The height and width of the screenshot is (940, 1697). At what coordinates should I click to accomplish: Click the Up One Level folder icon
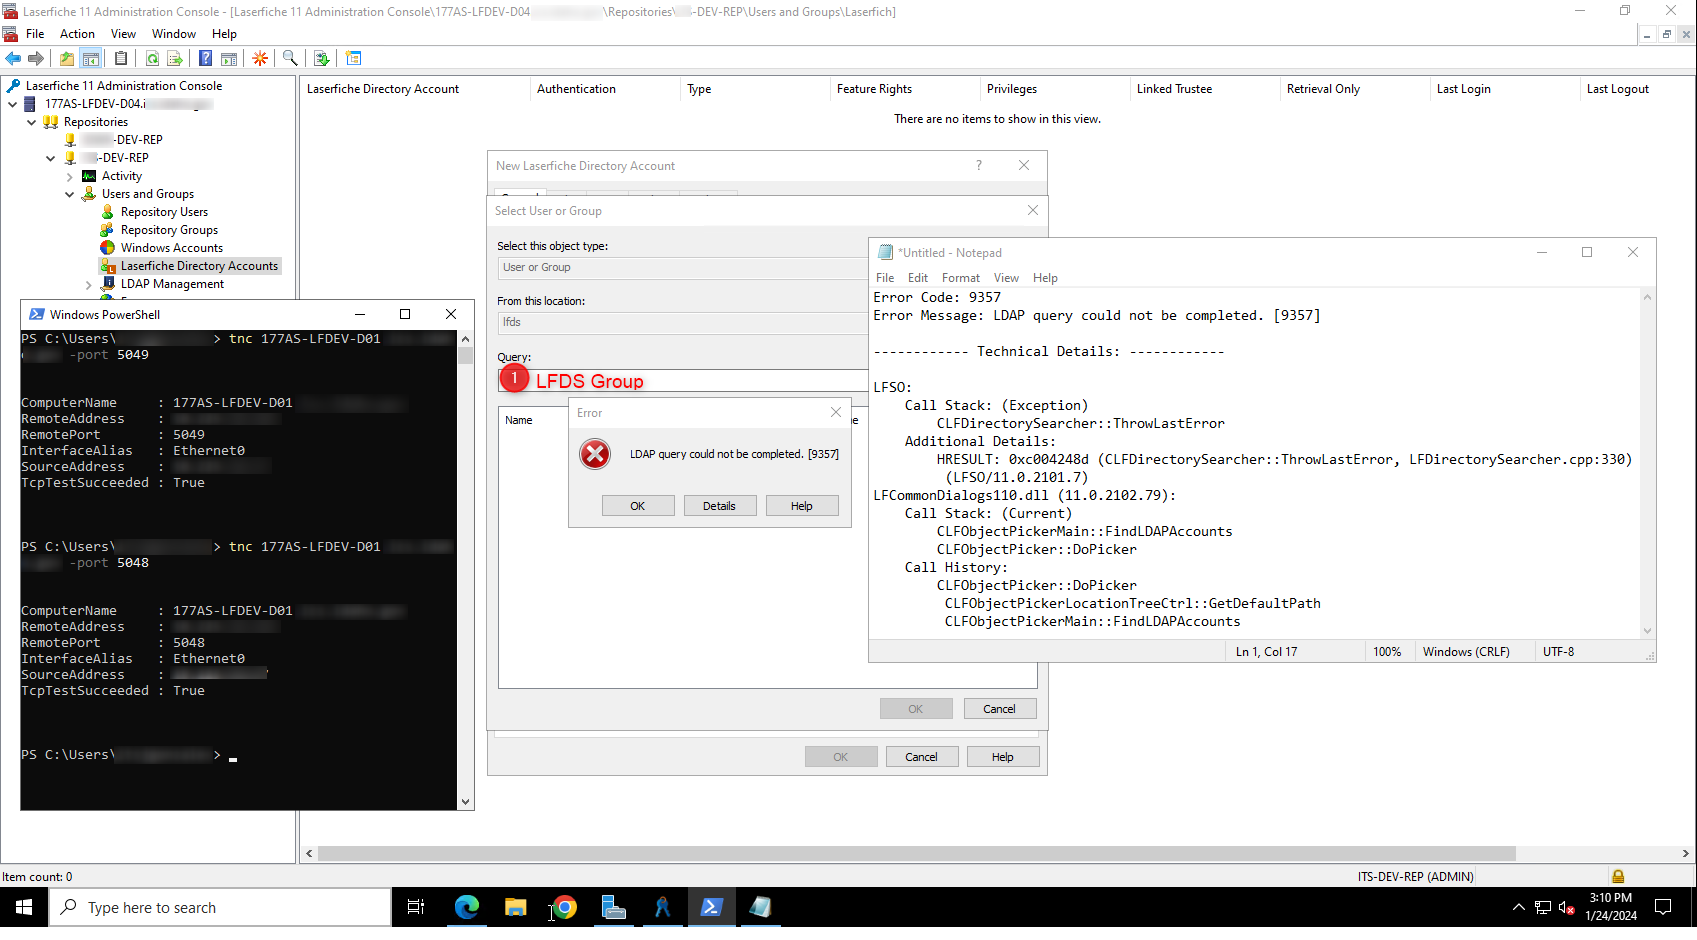coord(66,59)
